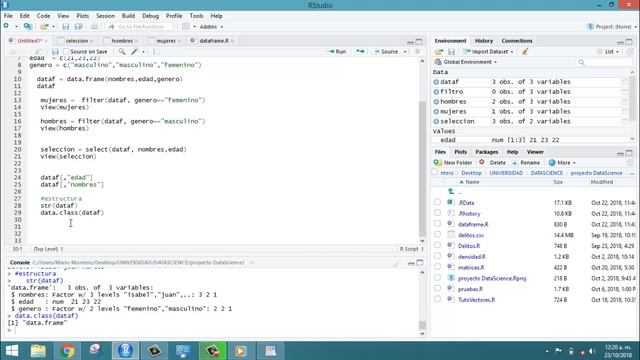
Task: Expand the More dropdown in Files pane
Action: pyautogui.click(x=562, y=162)
